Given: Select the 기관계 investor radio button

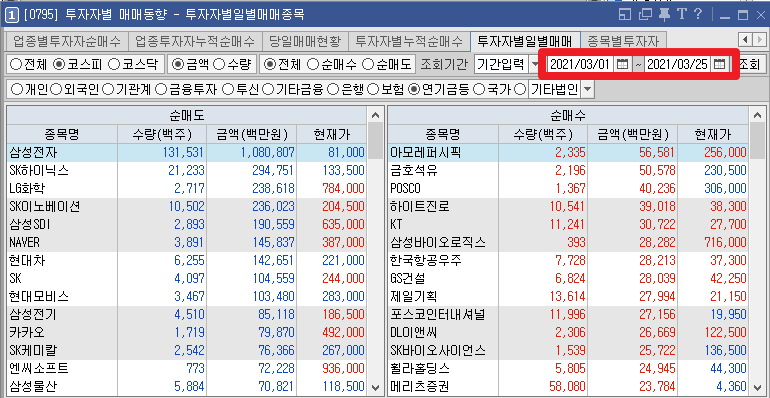Looking at the screenshot, I should pos(108,89).
